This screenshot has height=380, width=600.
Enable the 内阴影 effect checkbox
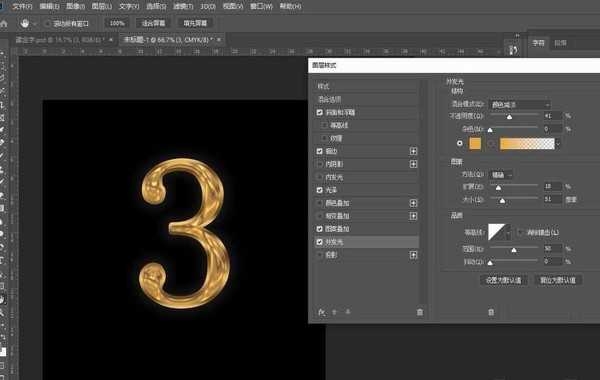(320, 164)
